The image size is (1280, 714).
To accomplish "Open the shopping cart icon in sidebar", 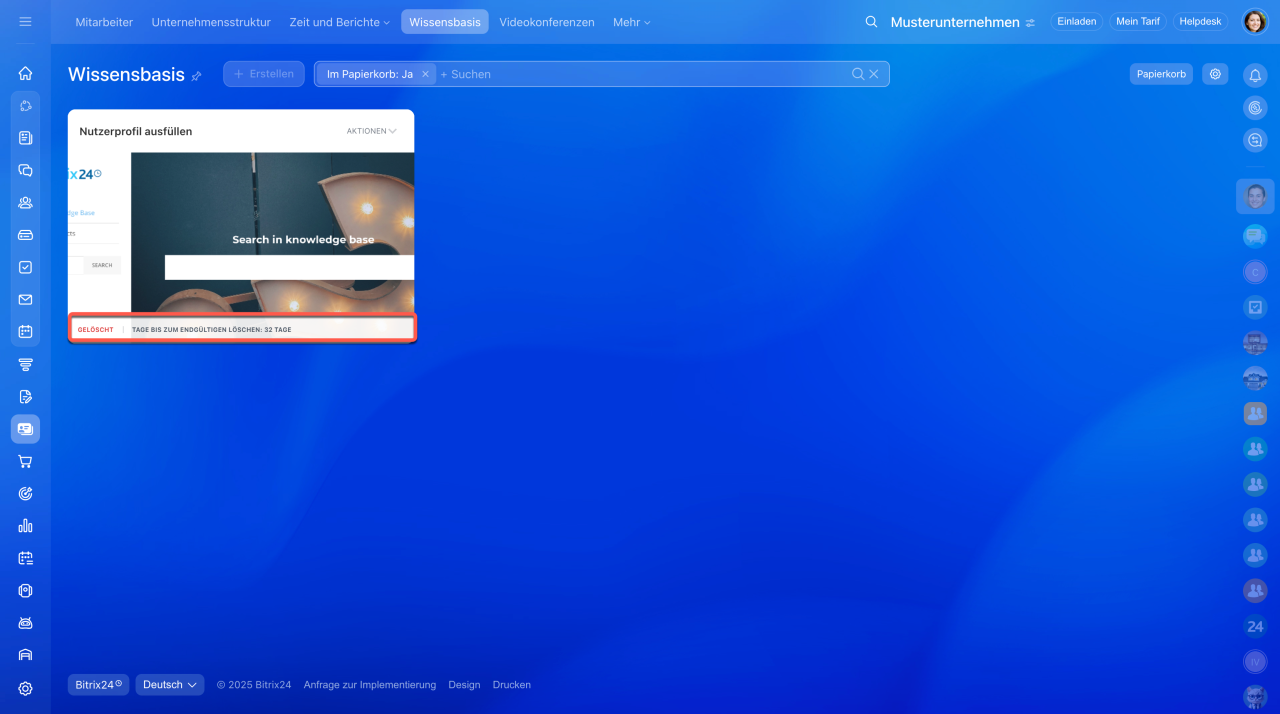I will (x=25, y=461).
